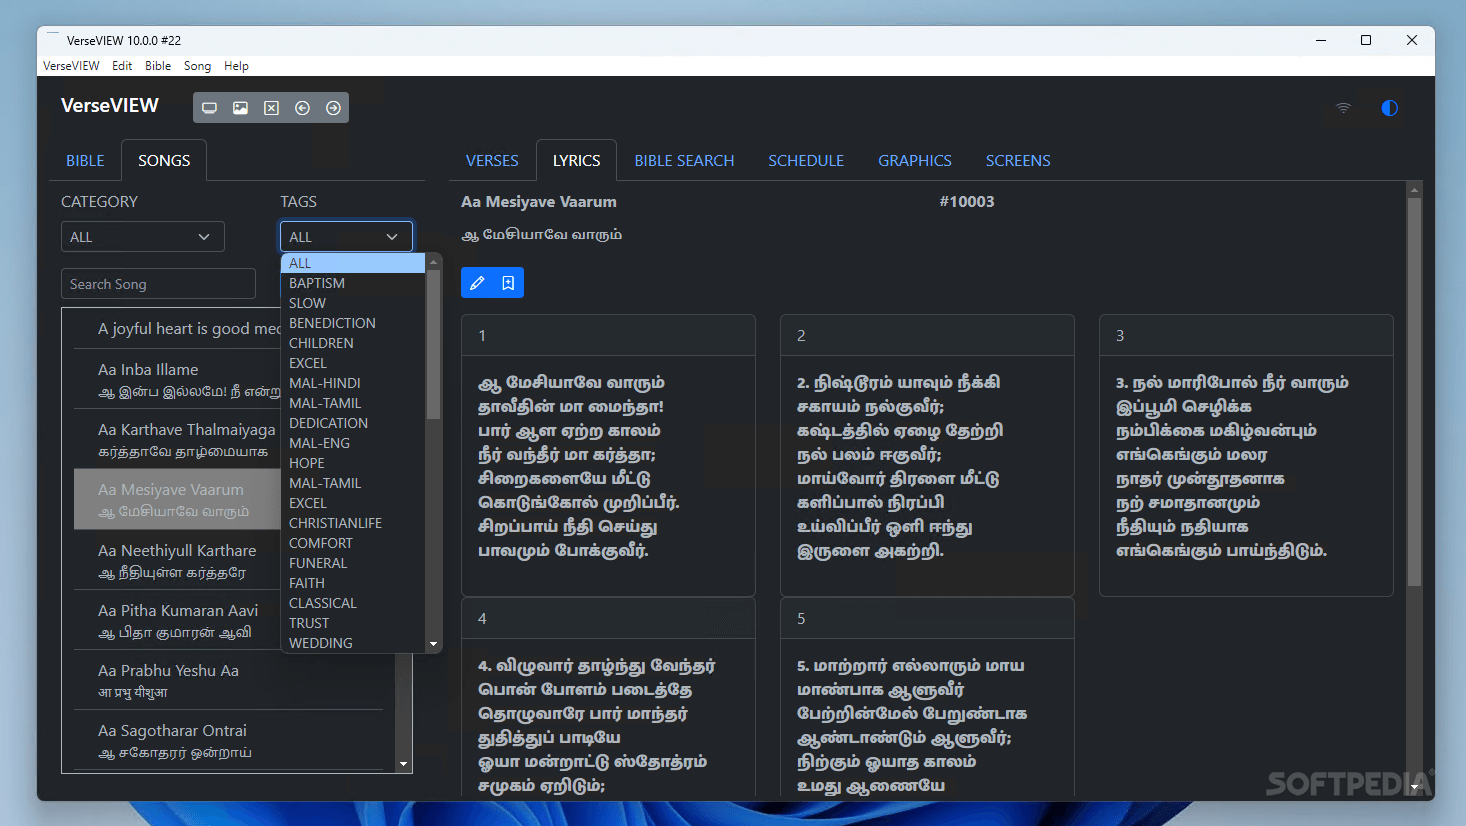Open the VerseVIEW menu in menu bar
This screenshot has width=1466, height=826.
pyautogui.click(x=71, y=66)
